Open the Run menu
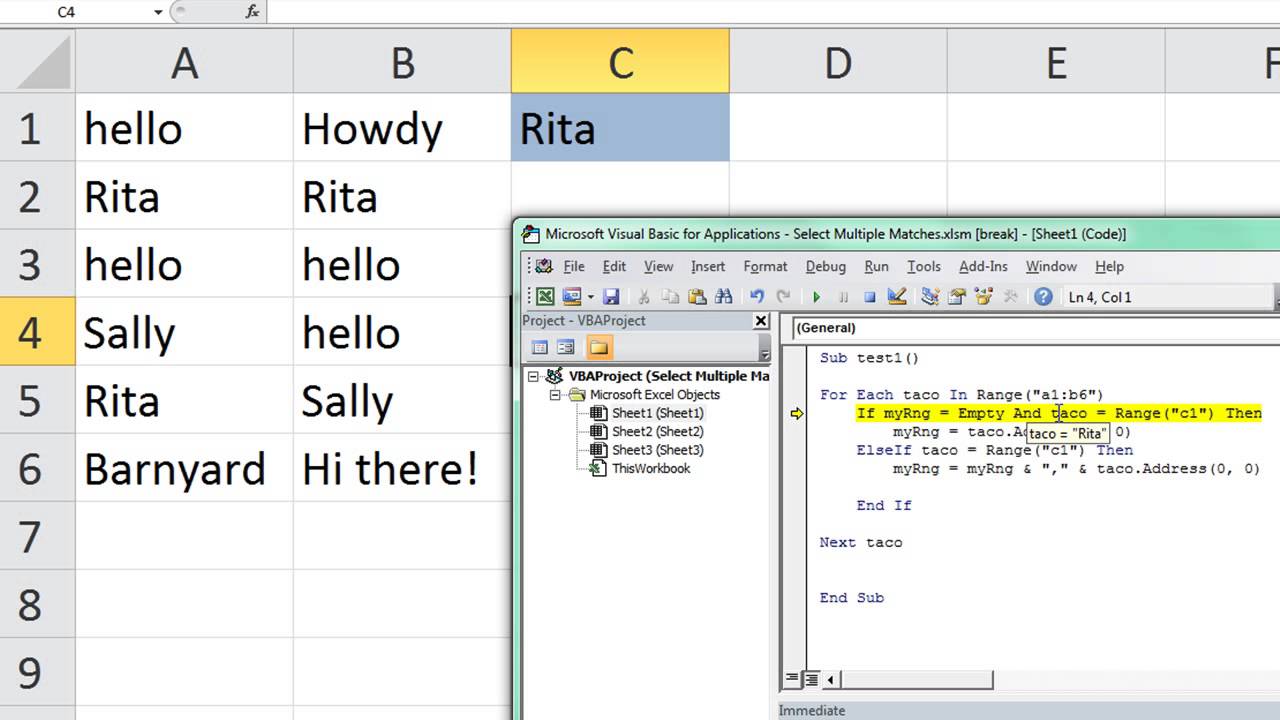Image resolution: width=1280 pixels, height=720 pixels. point(876,266)
